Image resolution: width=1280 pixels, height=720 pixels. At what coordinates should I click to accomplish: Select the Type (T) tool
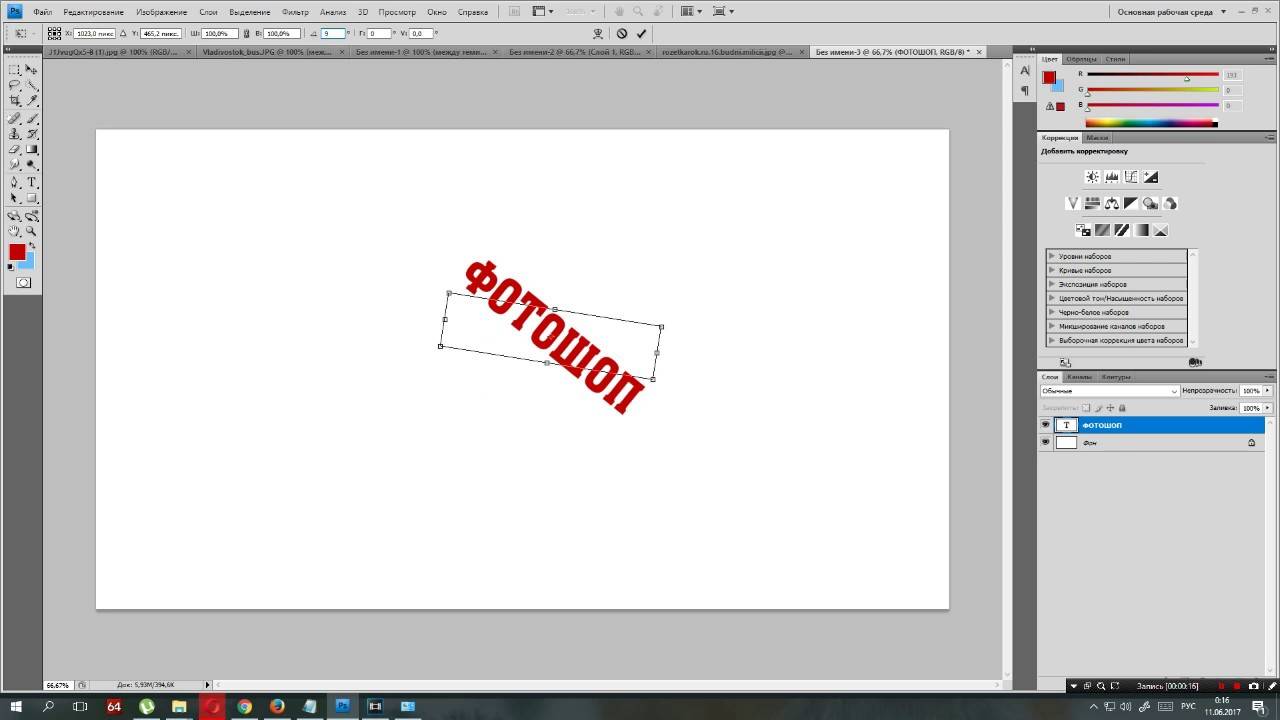coord(32,182)
